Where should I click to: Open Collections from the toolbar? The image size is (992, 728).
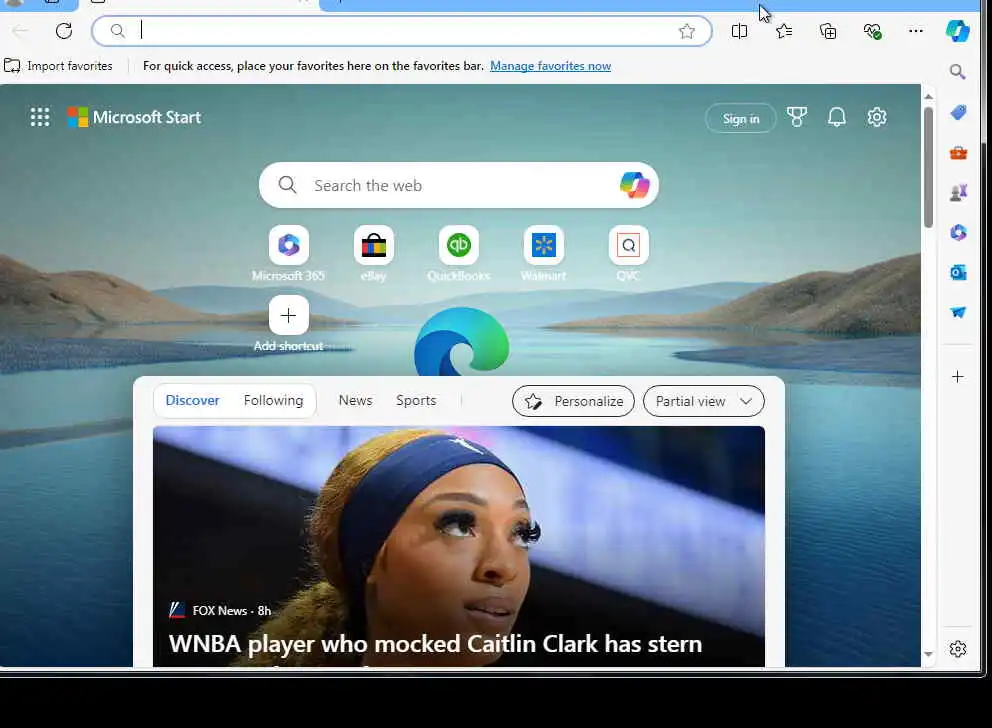coord(828,31)
